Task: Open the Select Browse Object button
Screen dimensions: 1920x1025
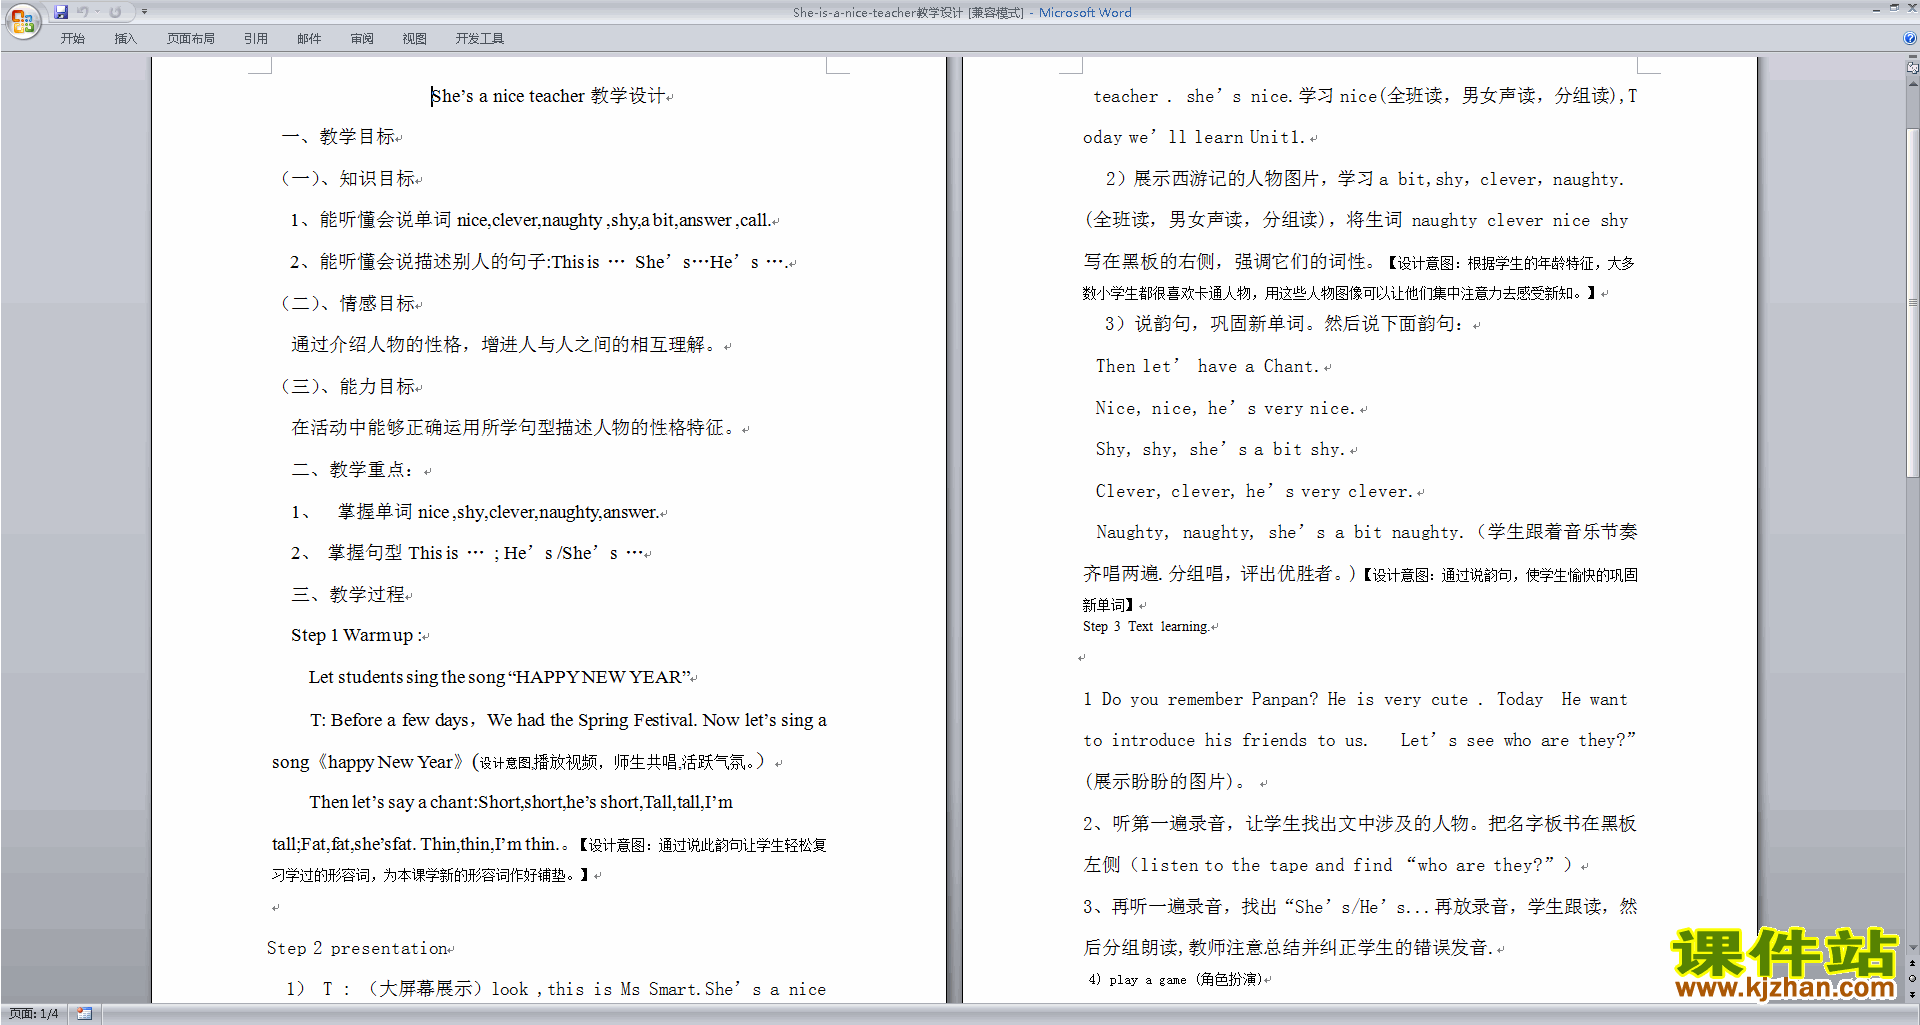Action: point(1913,978)
